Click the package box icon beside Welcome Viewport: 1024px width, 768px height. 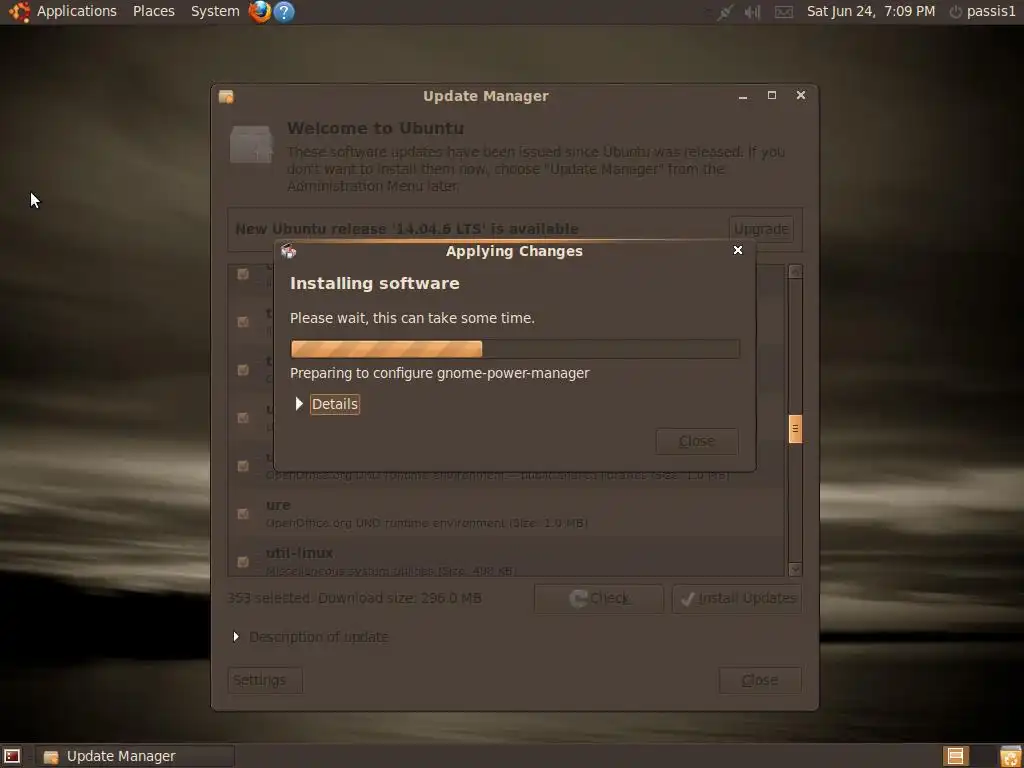(x=251, y=144)
